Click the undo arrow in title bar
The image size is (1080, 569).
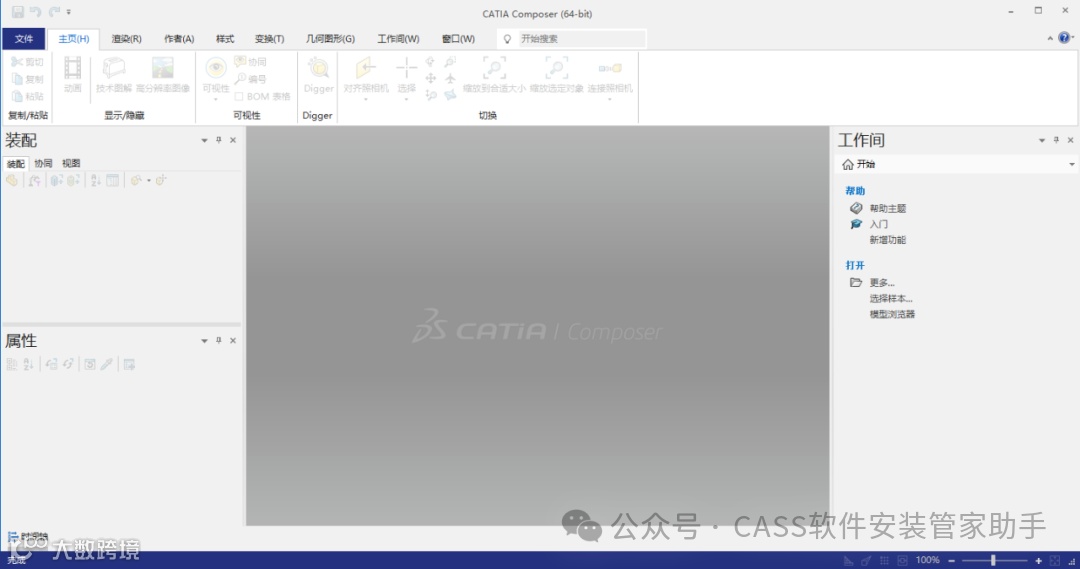(35, 12)
